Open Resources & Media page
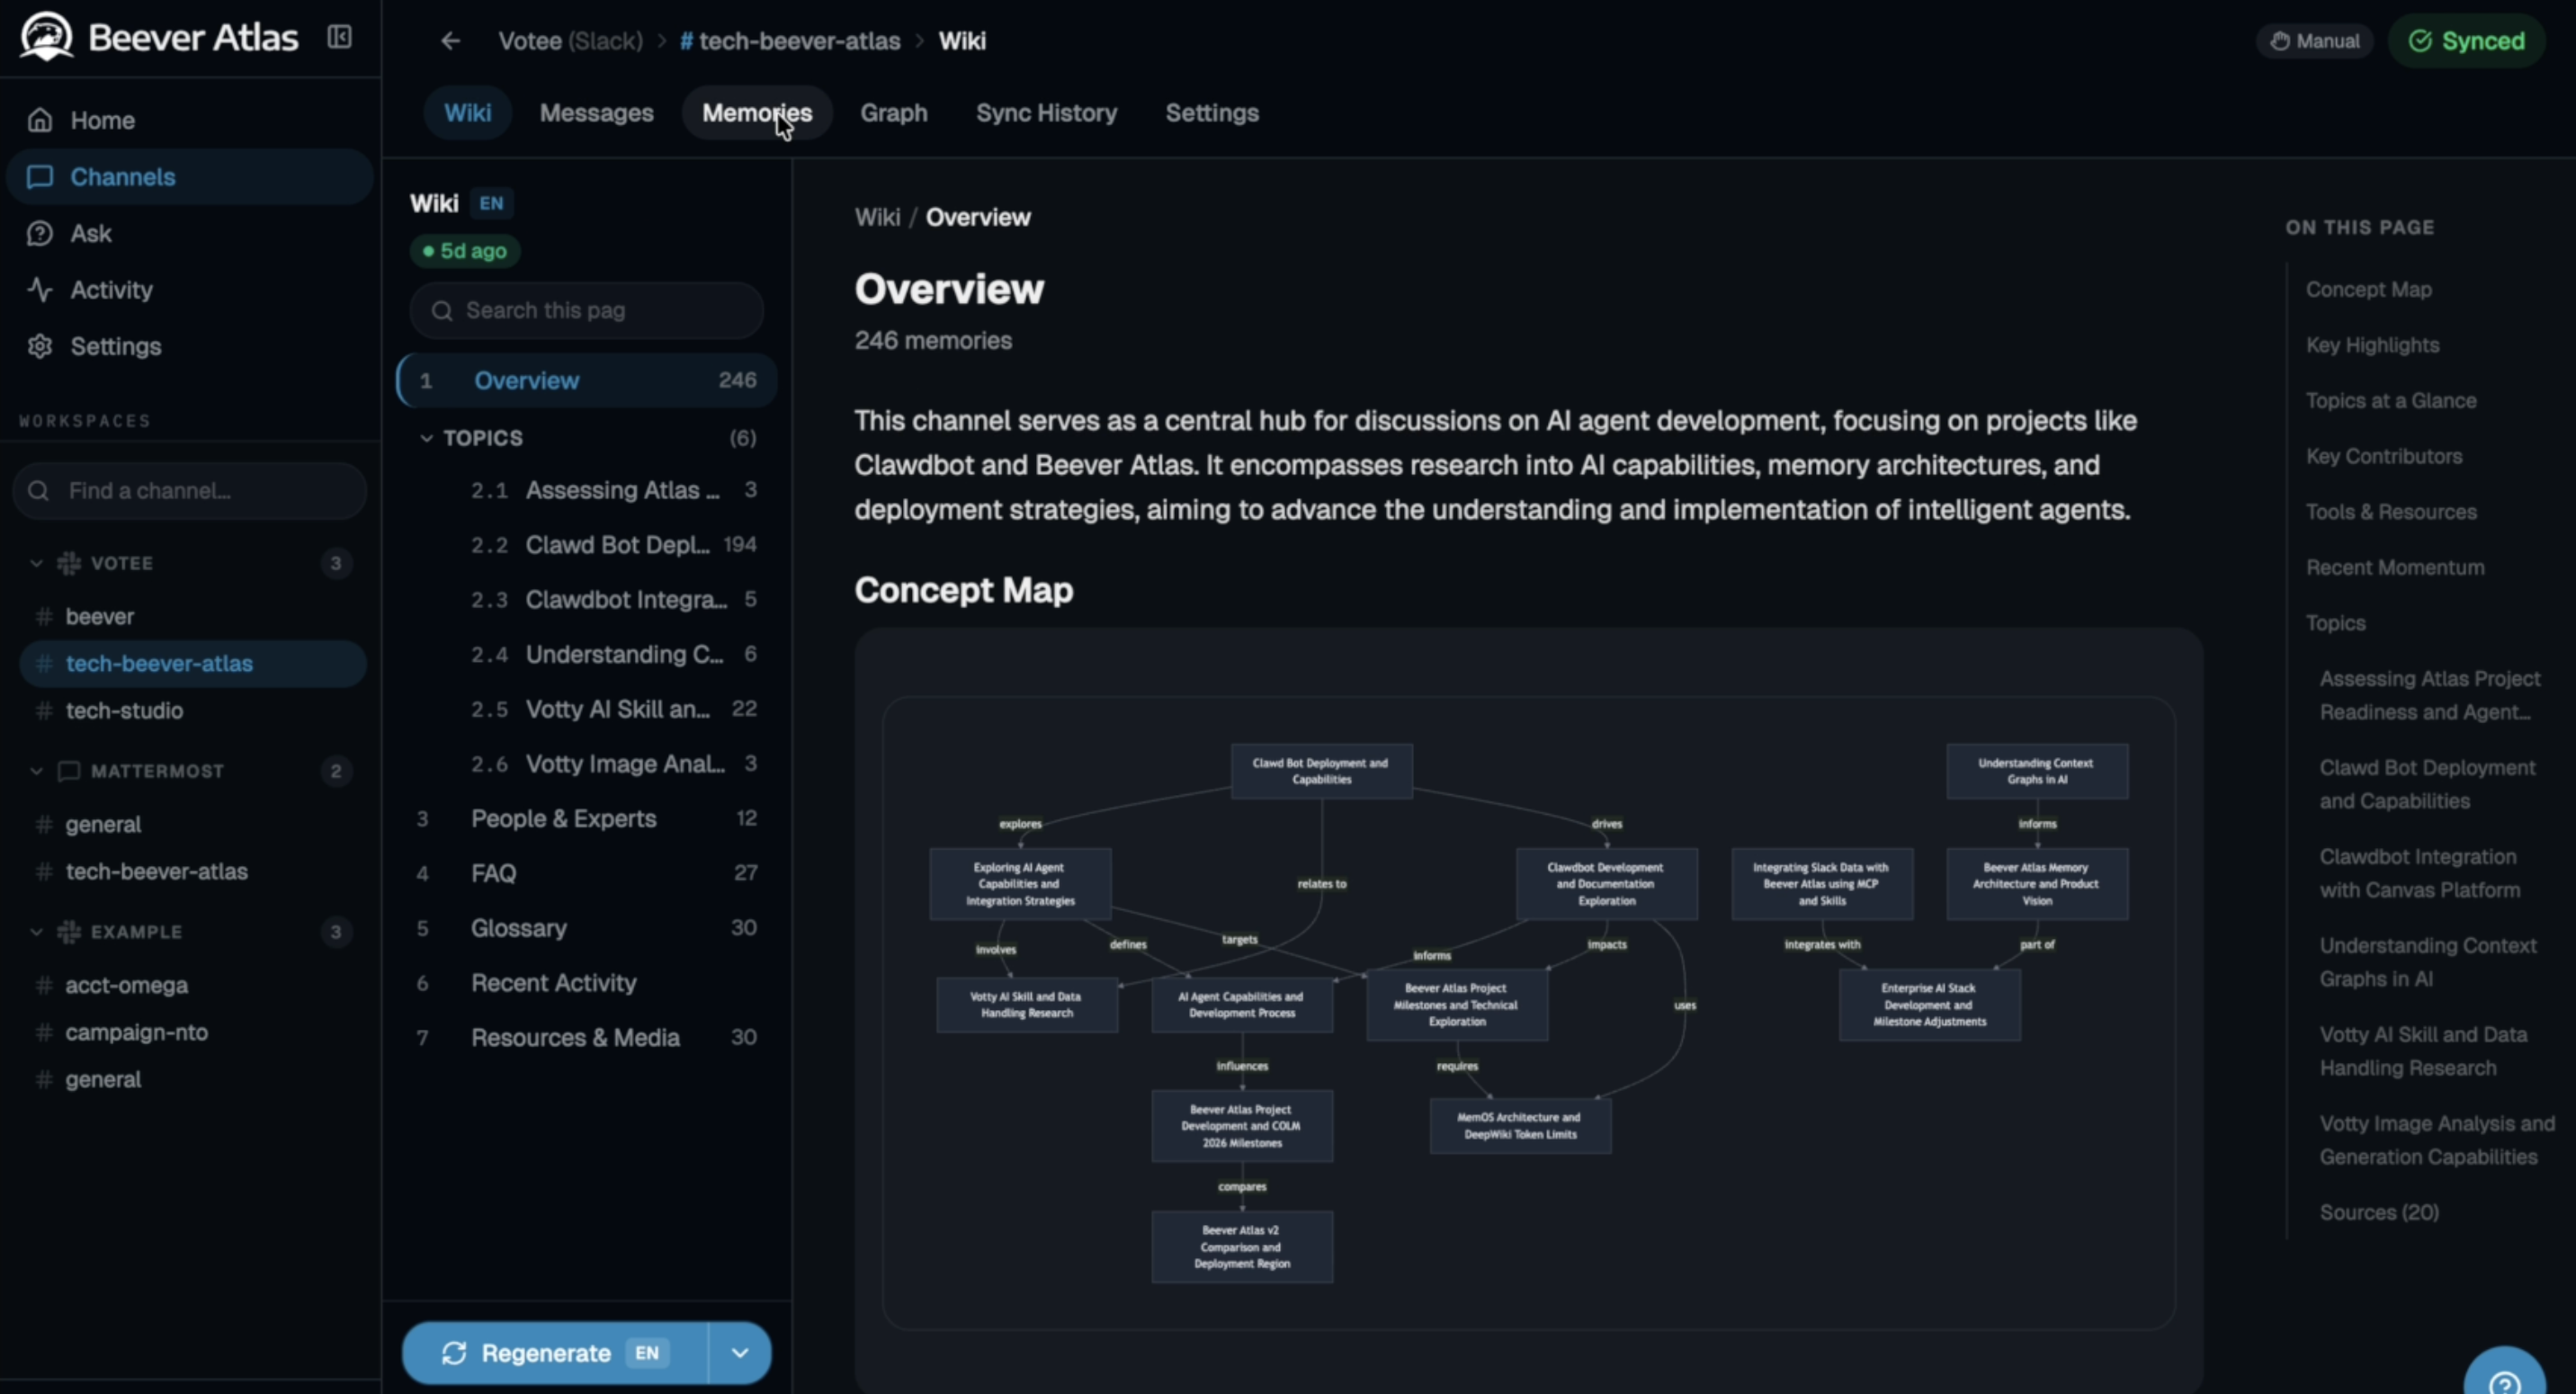 point(587,1038)
